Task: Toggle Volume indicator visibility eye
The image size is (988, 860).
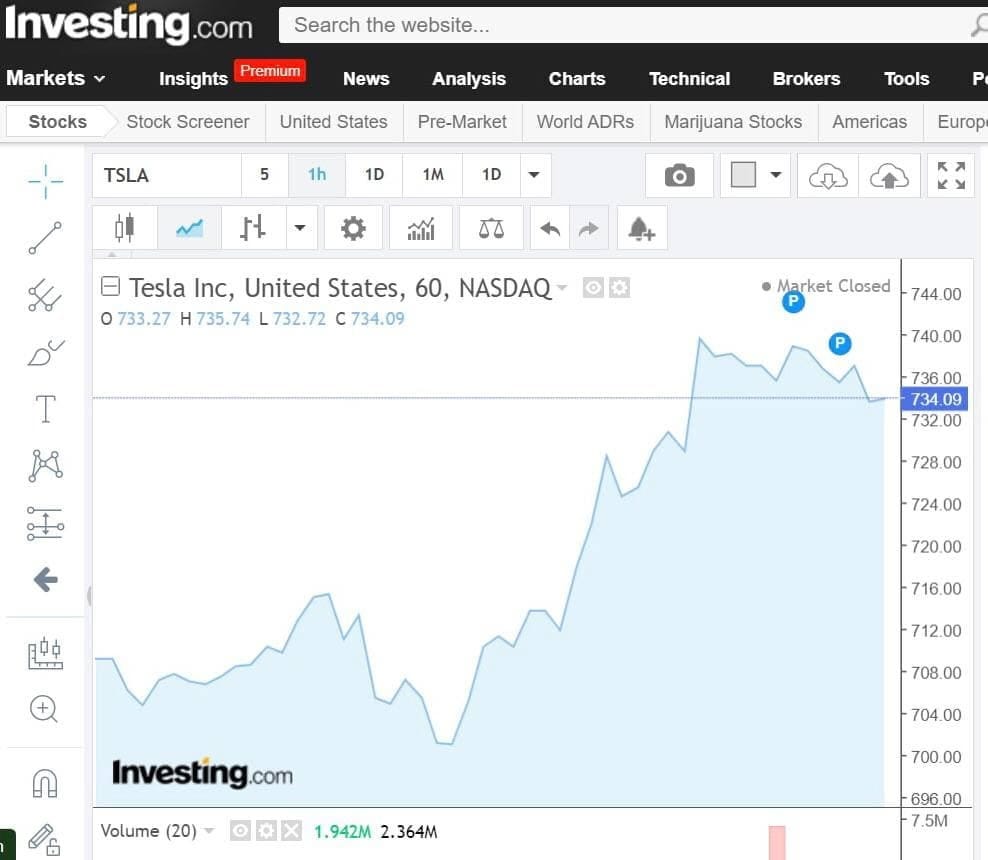Action: [x=240, y=831]
